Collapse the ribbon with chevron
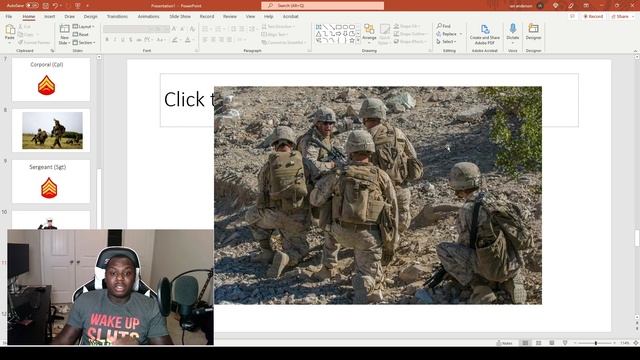The width and height of the screenshot is (640, 360). [x=635, y=51]
